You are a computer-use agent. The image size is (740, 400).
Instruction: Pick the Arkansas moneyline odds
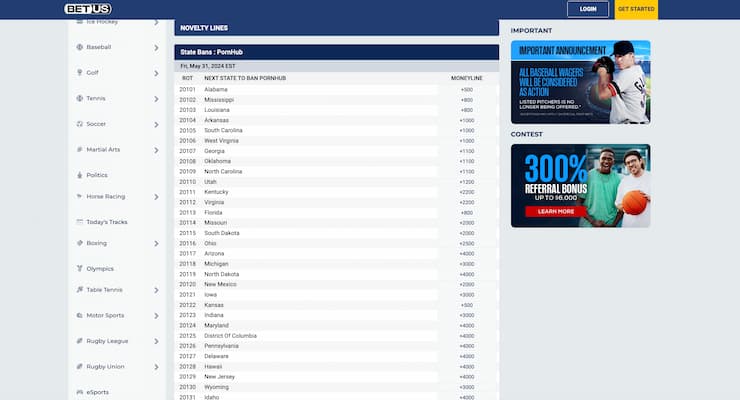(467, 120)
